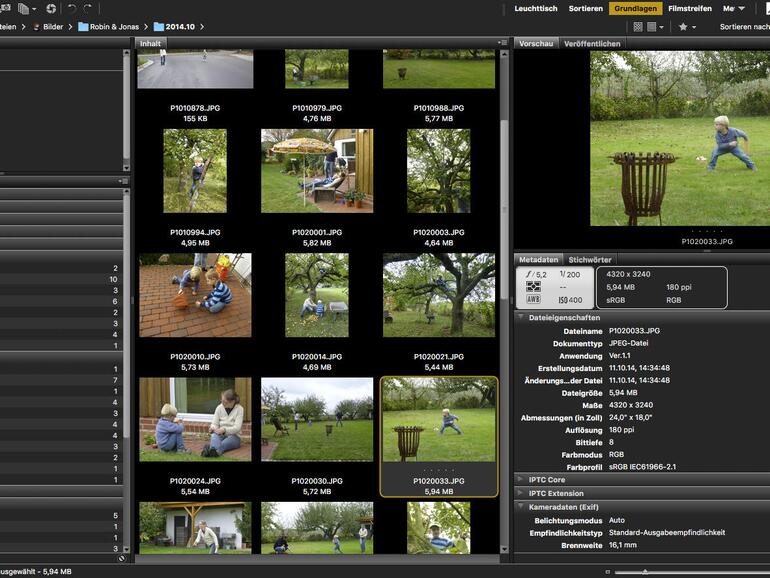The height and width of the screenshot is (578, 770).
Task: Click the Bilder breadcrumb label
Action: click(53, 27)
